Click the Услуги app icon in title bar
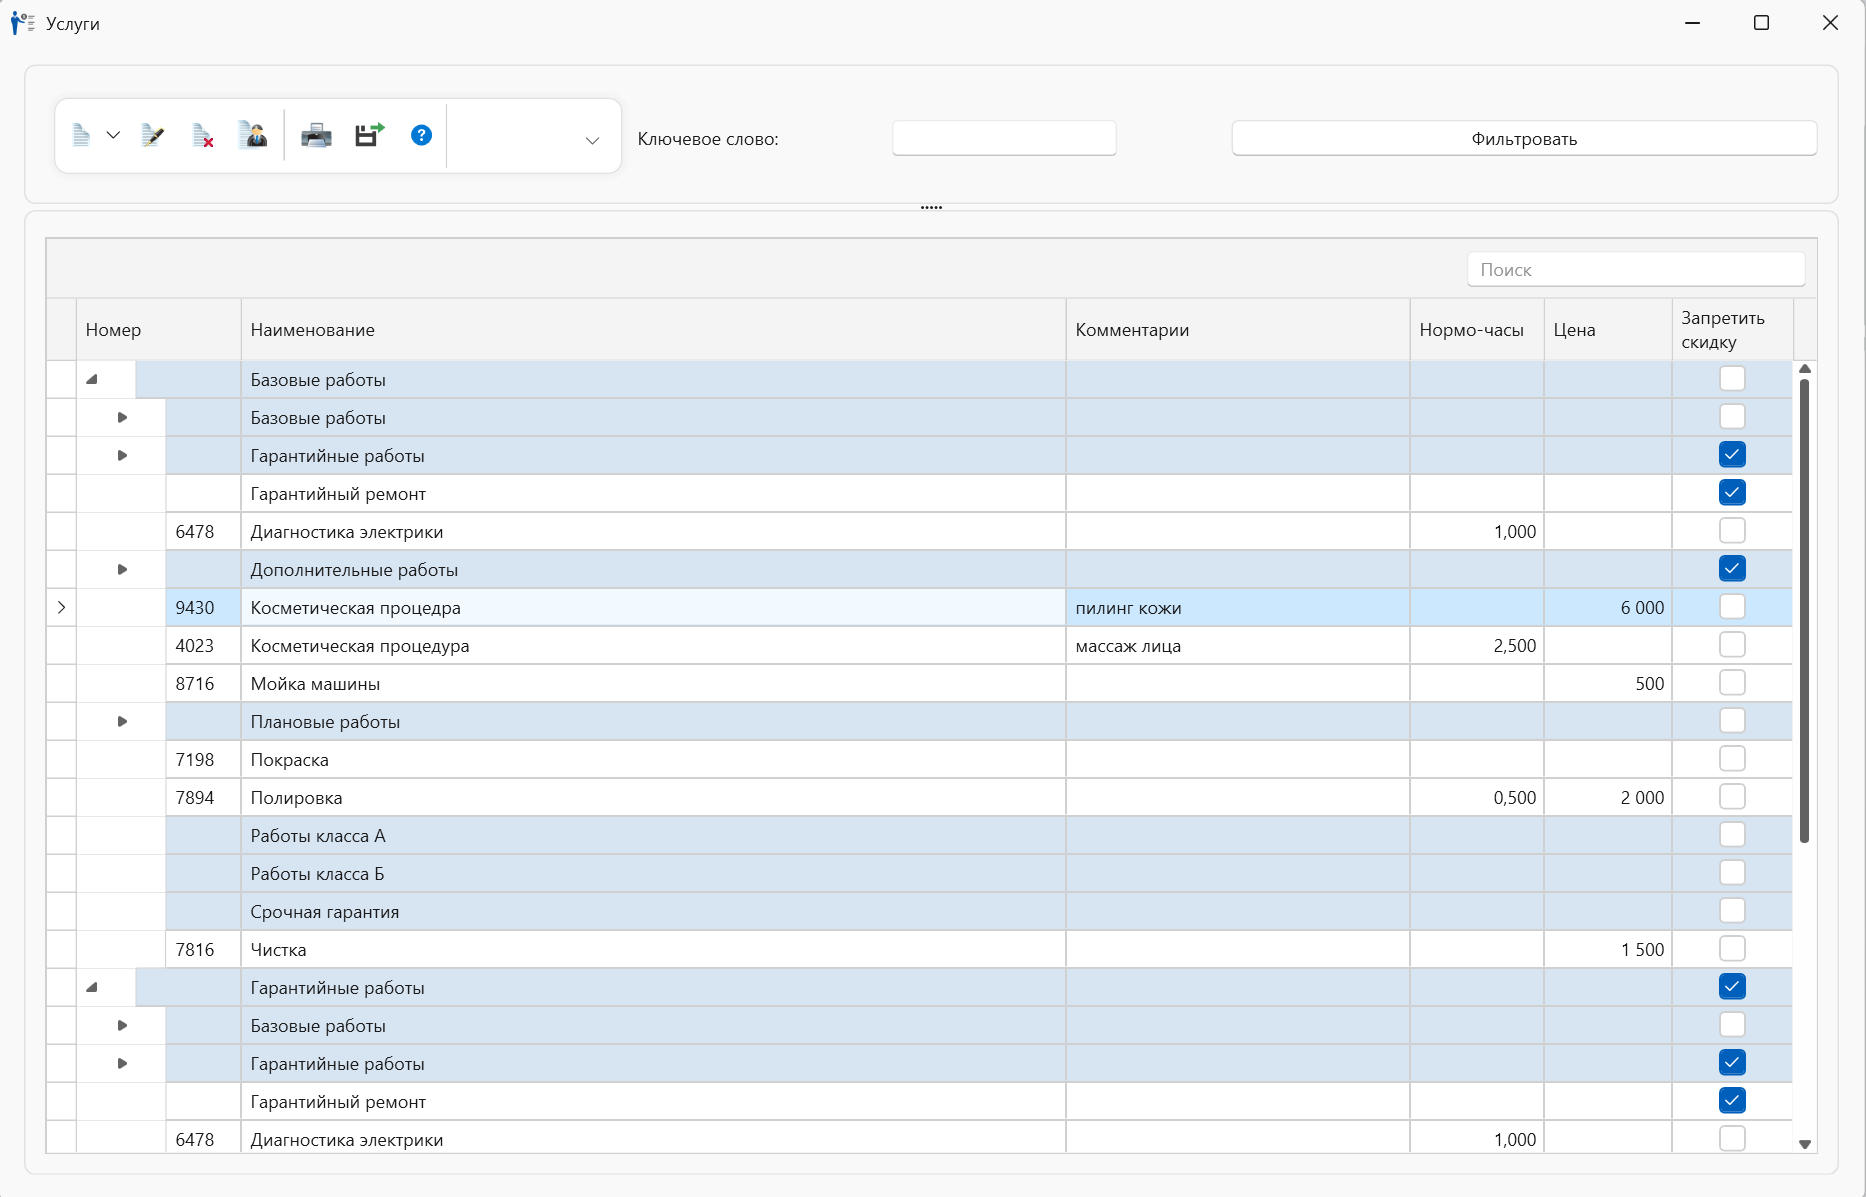The width and height of the screenshot is (1866, 1197). coord(22,23)
